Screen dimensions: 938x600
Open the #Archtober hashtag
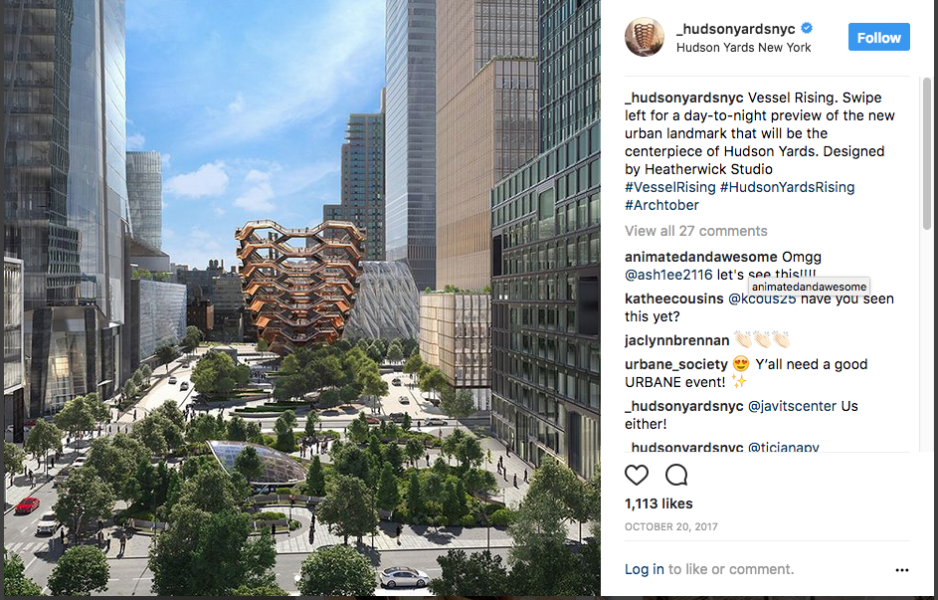(662, 205)
